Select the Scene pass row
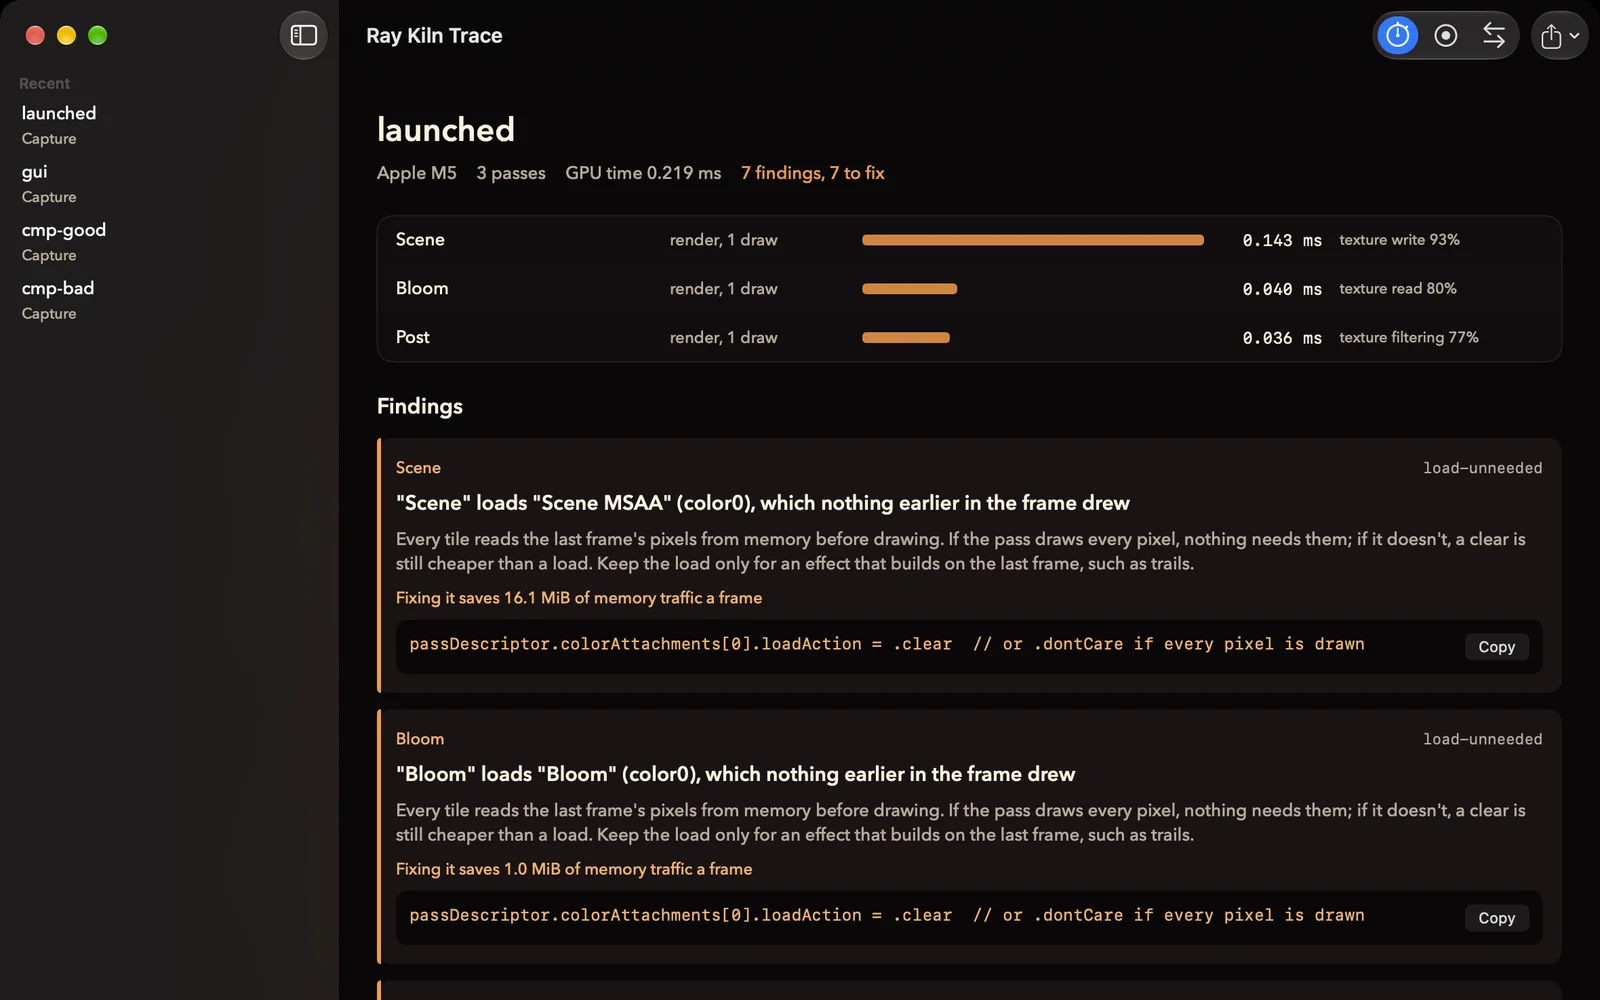The height and width of the screenshot is (1000, 1600). click(969, 240)
